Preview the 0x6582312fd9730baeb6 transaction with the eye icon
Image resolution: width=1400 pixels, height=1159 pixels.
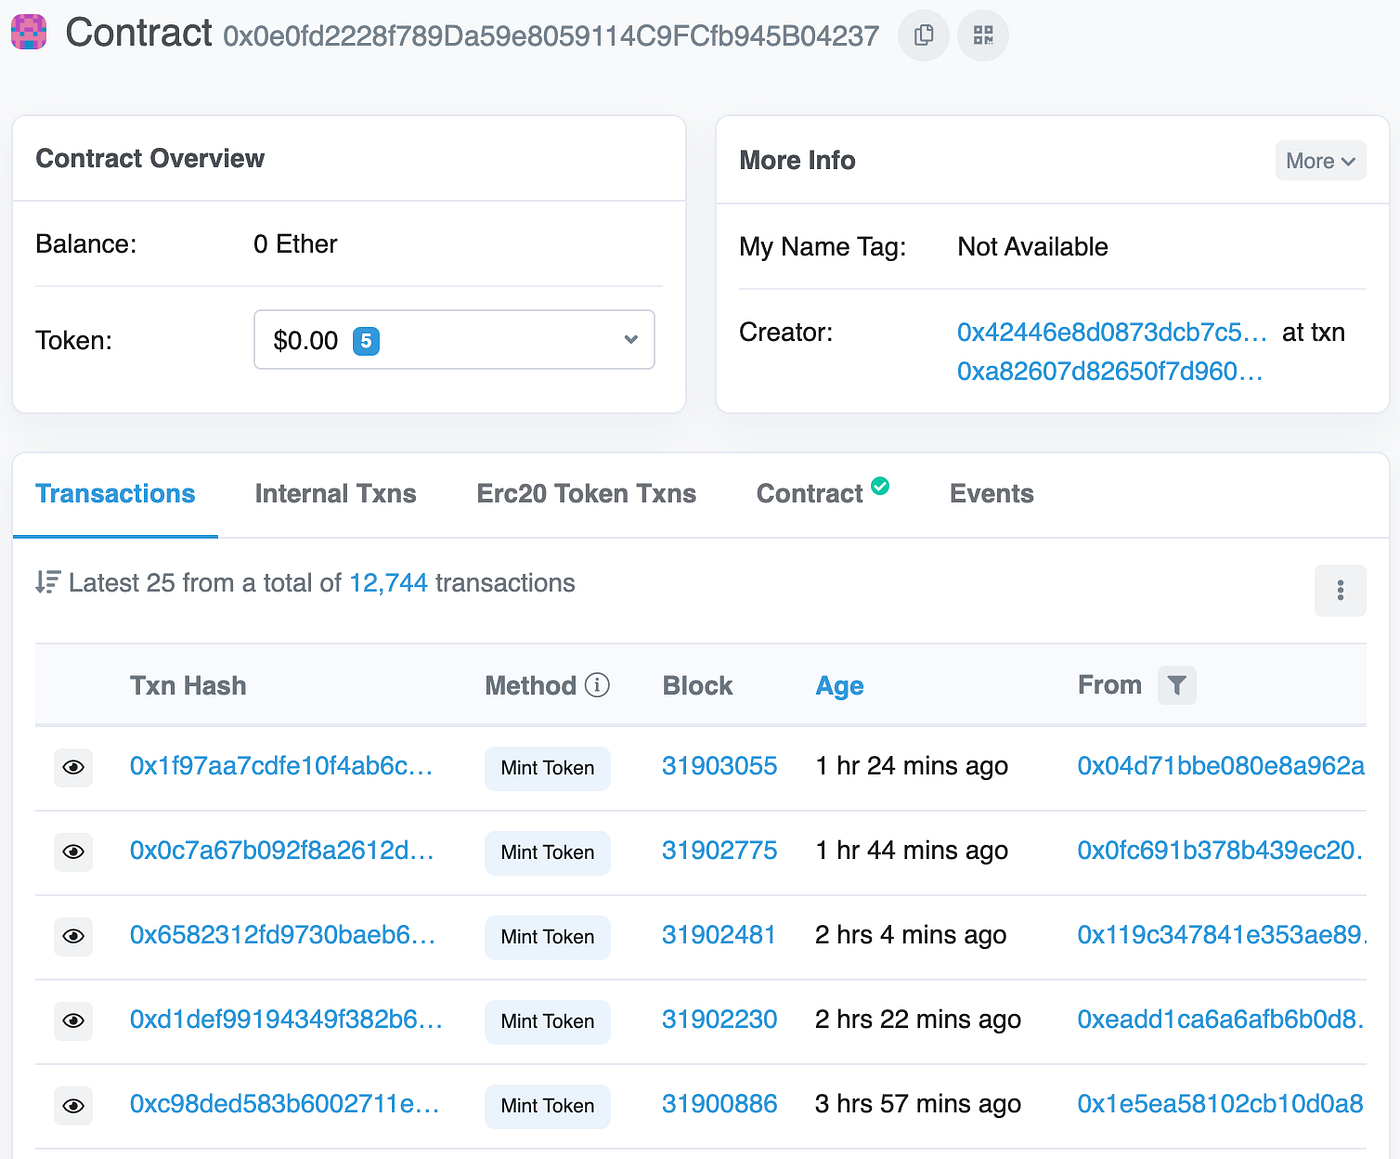click(73, 936)
